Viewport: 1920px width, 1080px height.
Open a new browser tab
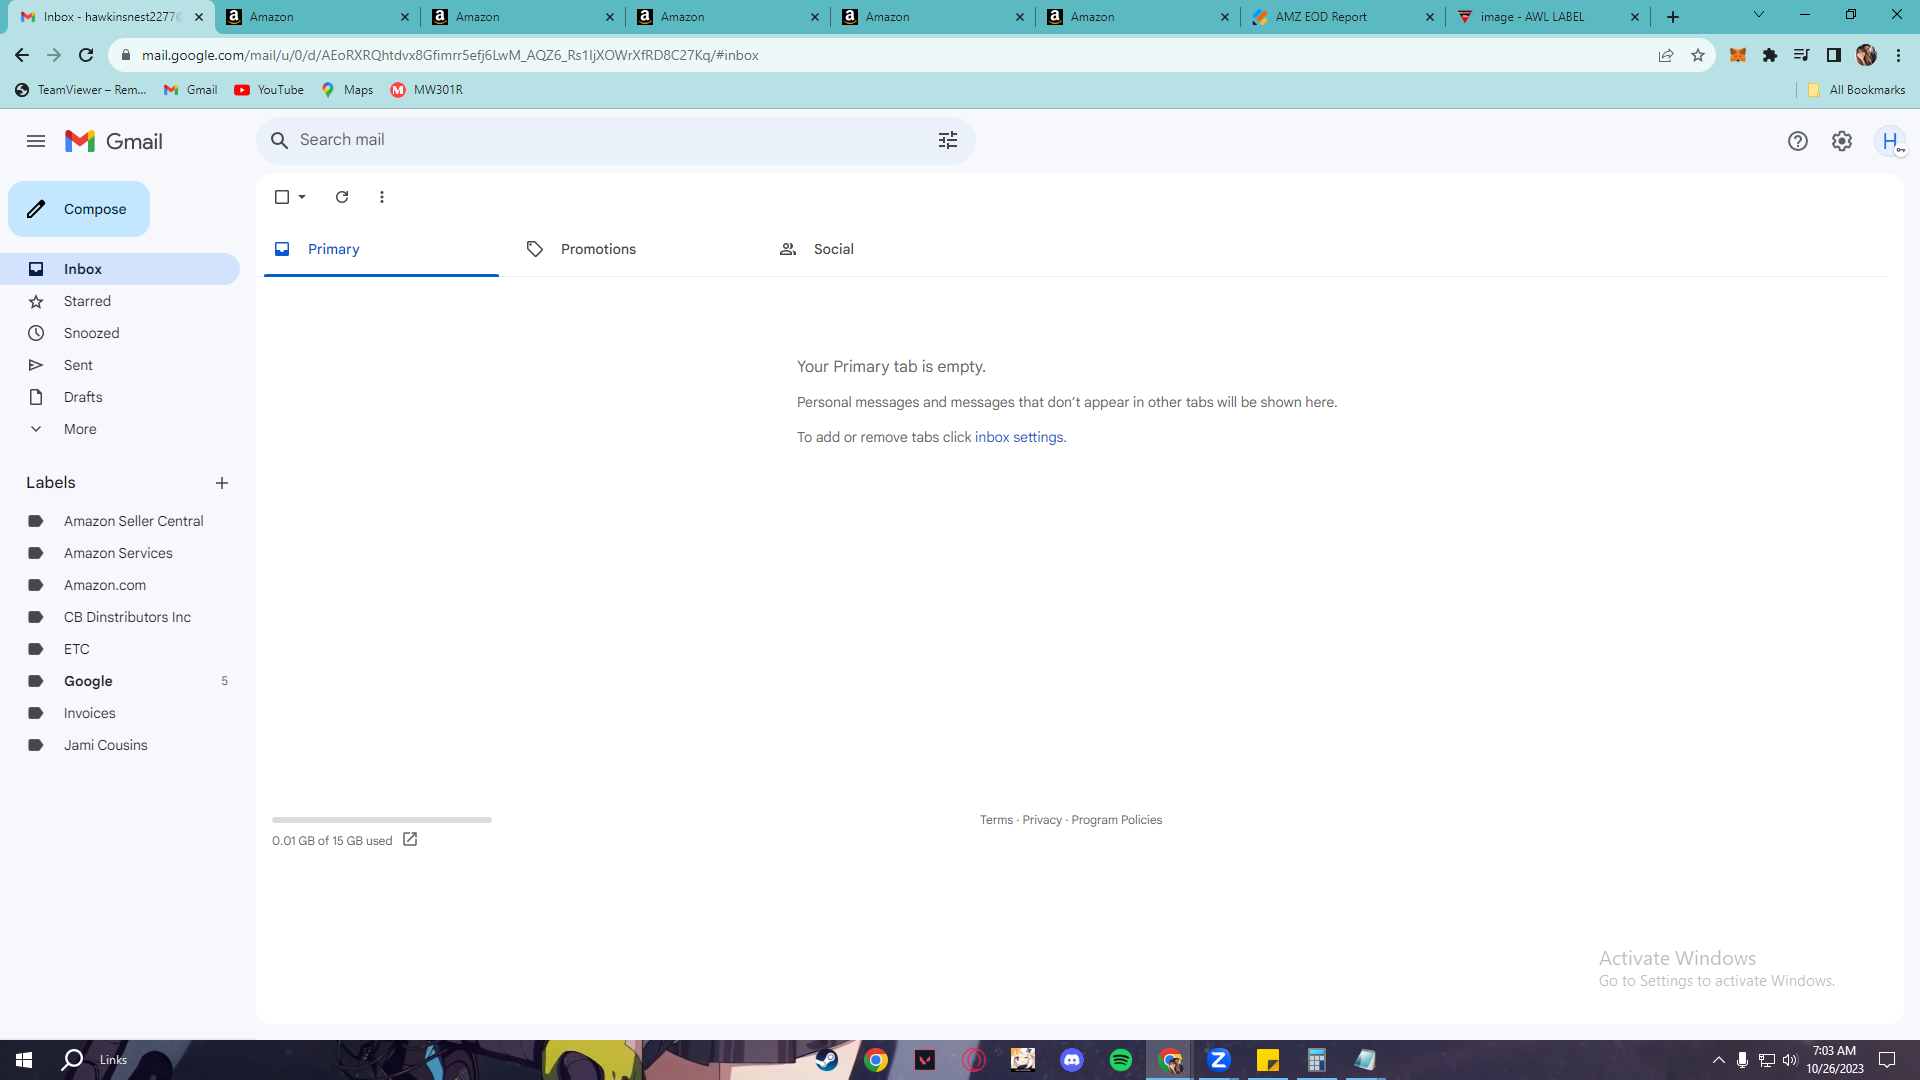click(1673, 17)
